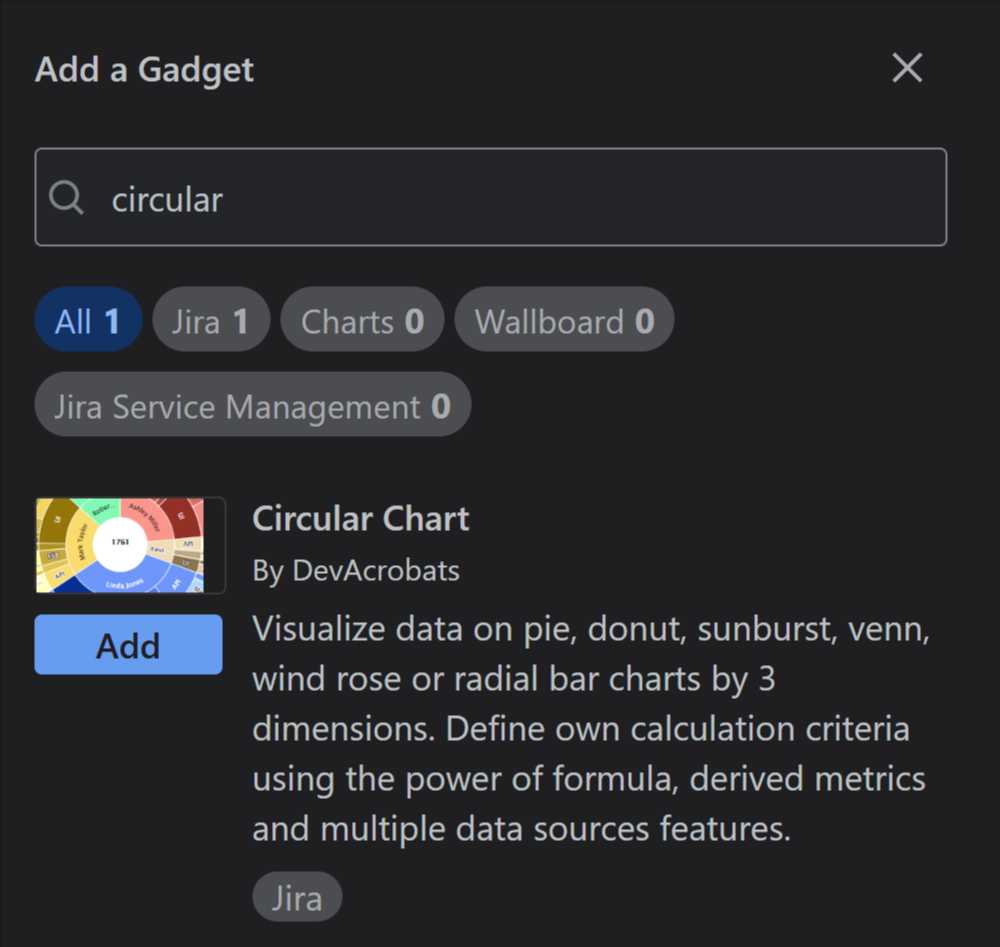The width and height of the screenshot is (1000, 947).
Task: Click the Circular Chart gadget title
Action: 361,518
